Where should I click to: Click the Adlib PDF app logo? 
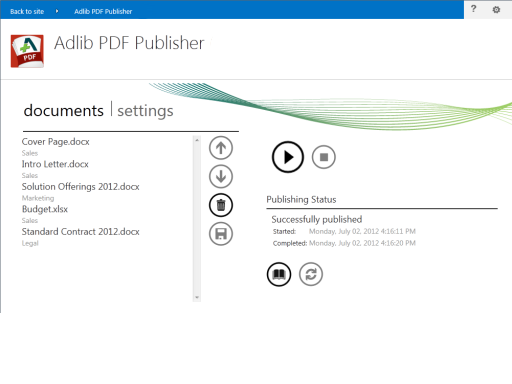coord(27,51)
